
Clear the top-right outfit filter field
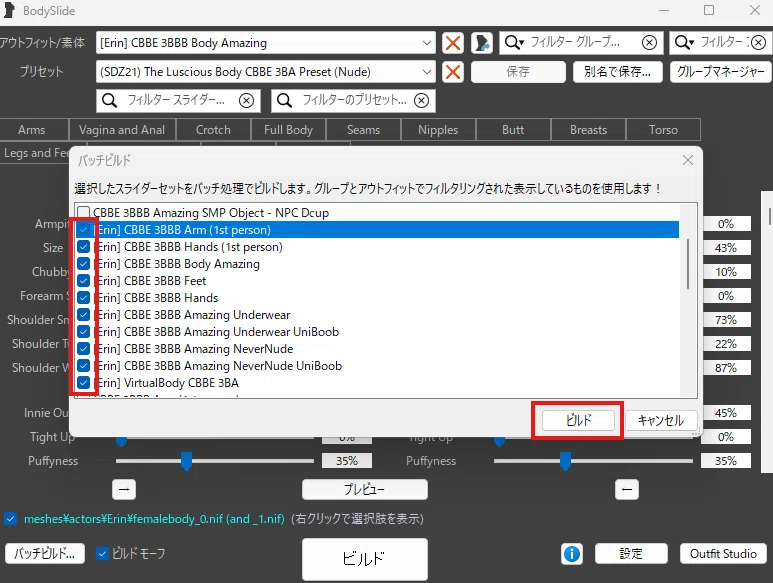(759, 43)
